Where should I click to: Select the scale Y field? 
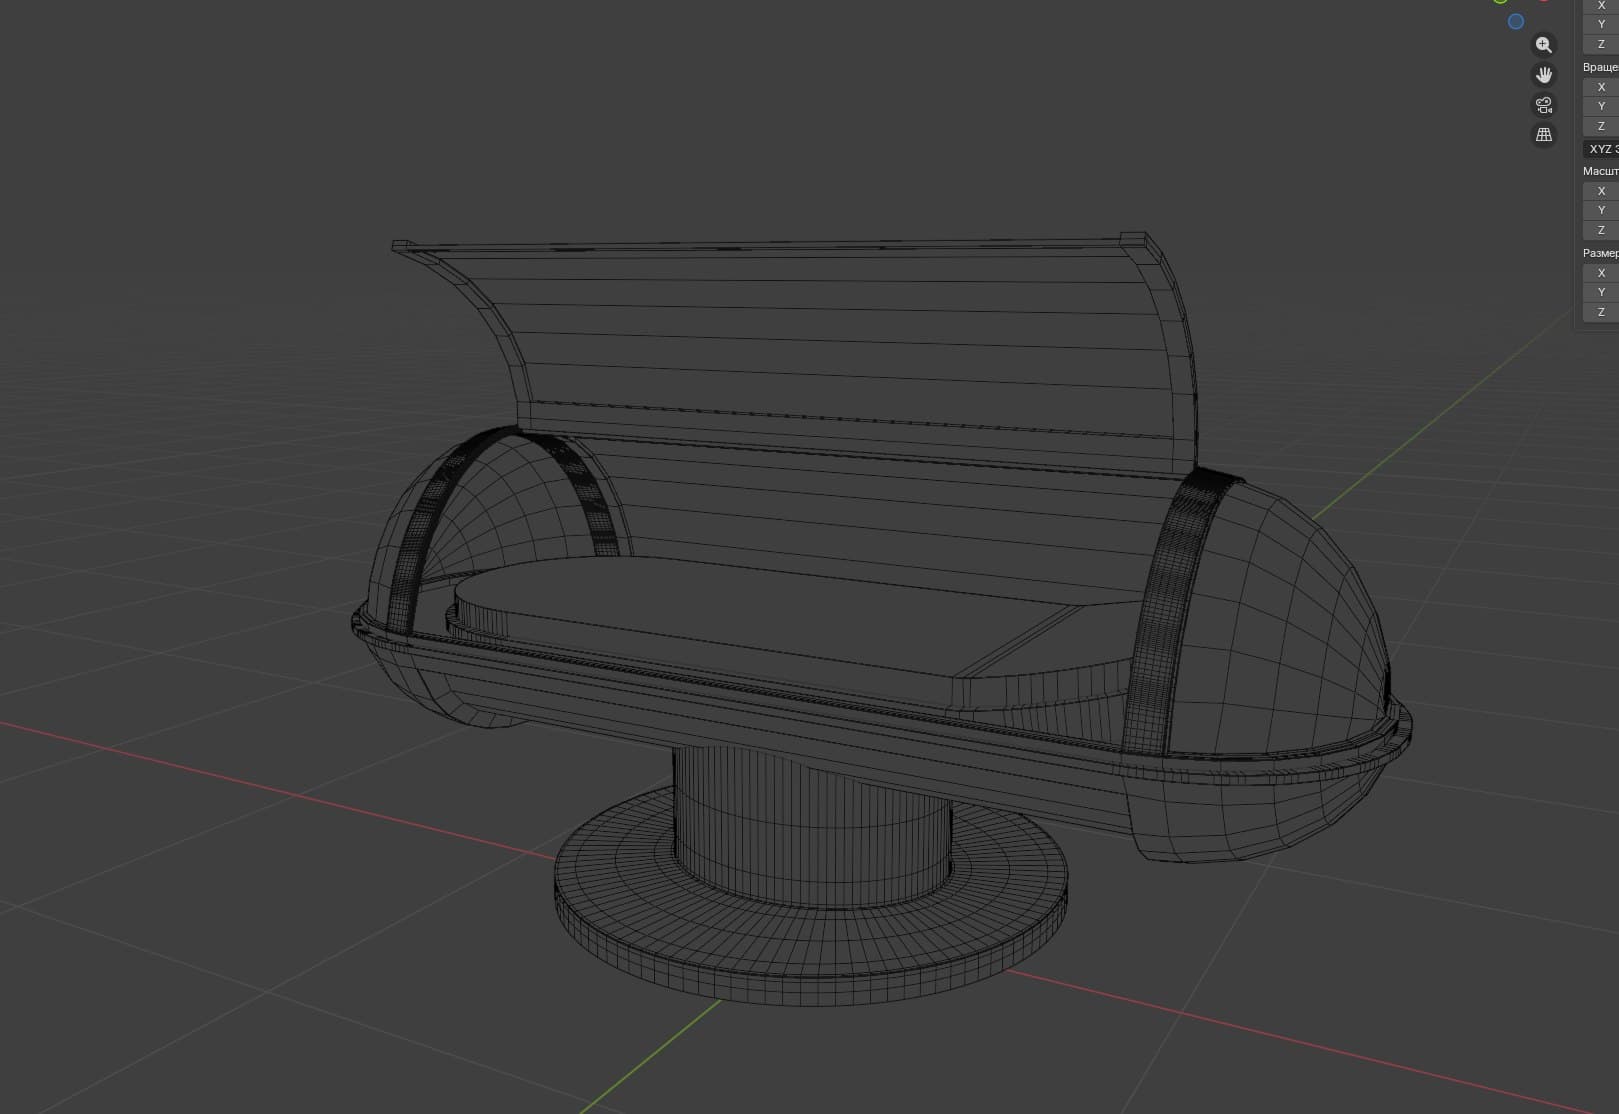point(1601,210)
